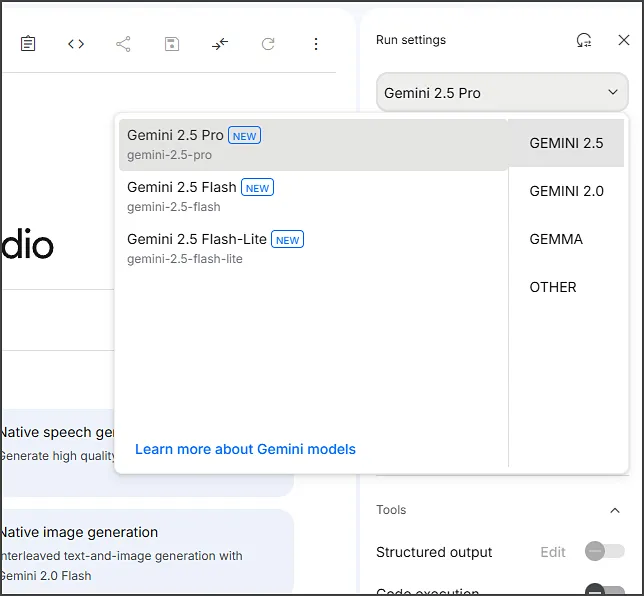Close the Run settings panel
Image resolution: width=644 pixels, height=596 pixels.
click(x=623, y=40)
